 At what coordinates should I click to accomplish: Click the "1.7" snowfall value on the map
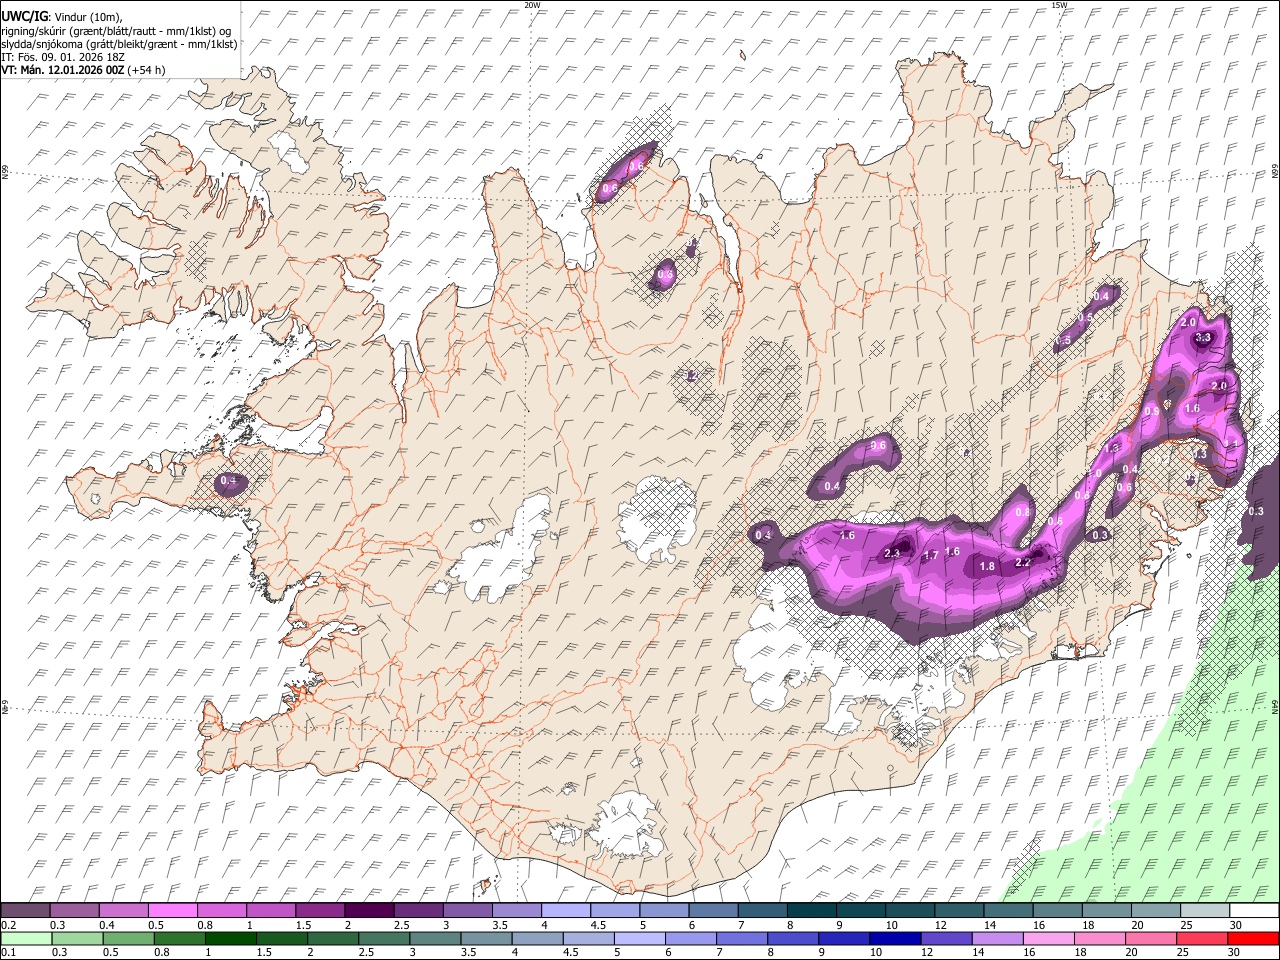click(931, 555)
